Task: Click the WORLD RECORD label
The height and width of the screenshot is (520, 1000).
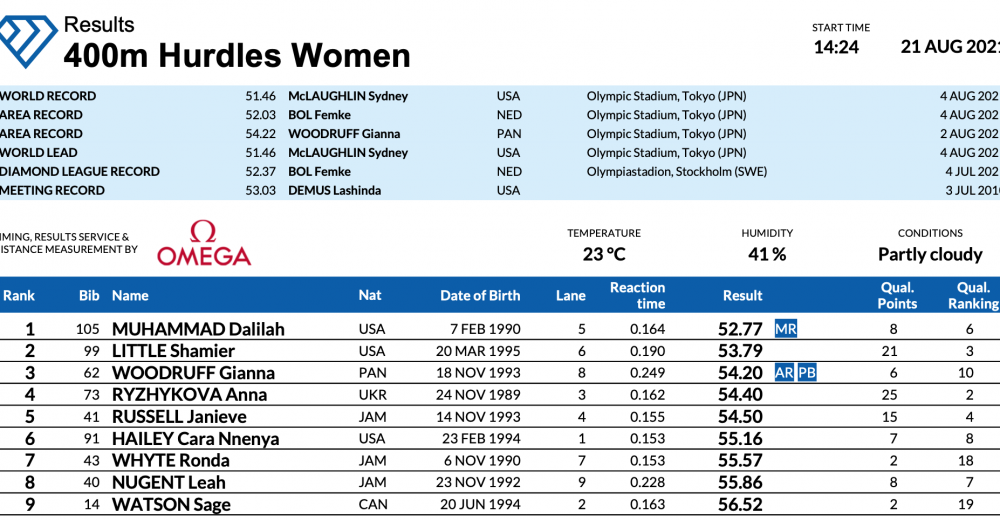Action: pyautogui.click(x=48, y=96)
